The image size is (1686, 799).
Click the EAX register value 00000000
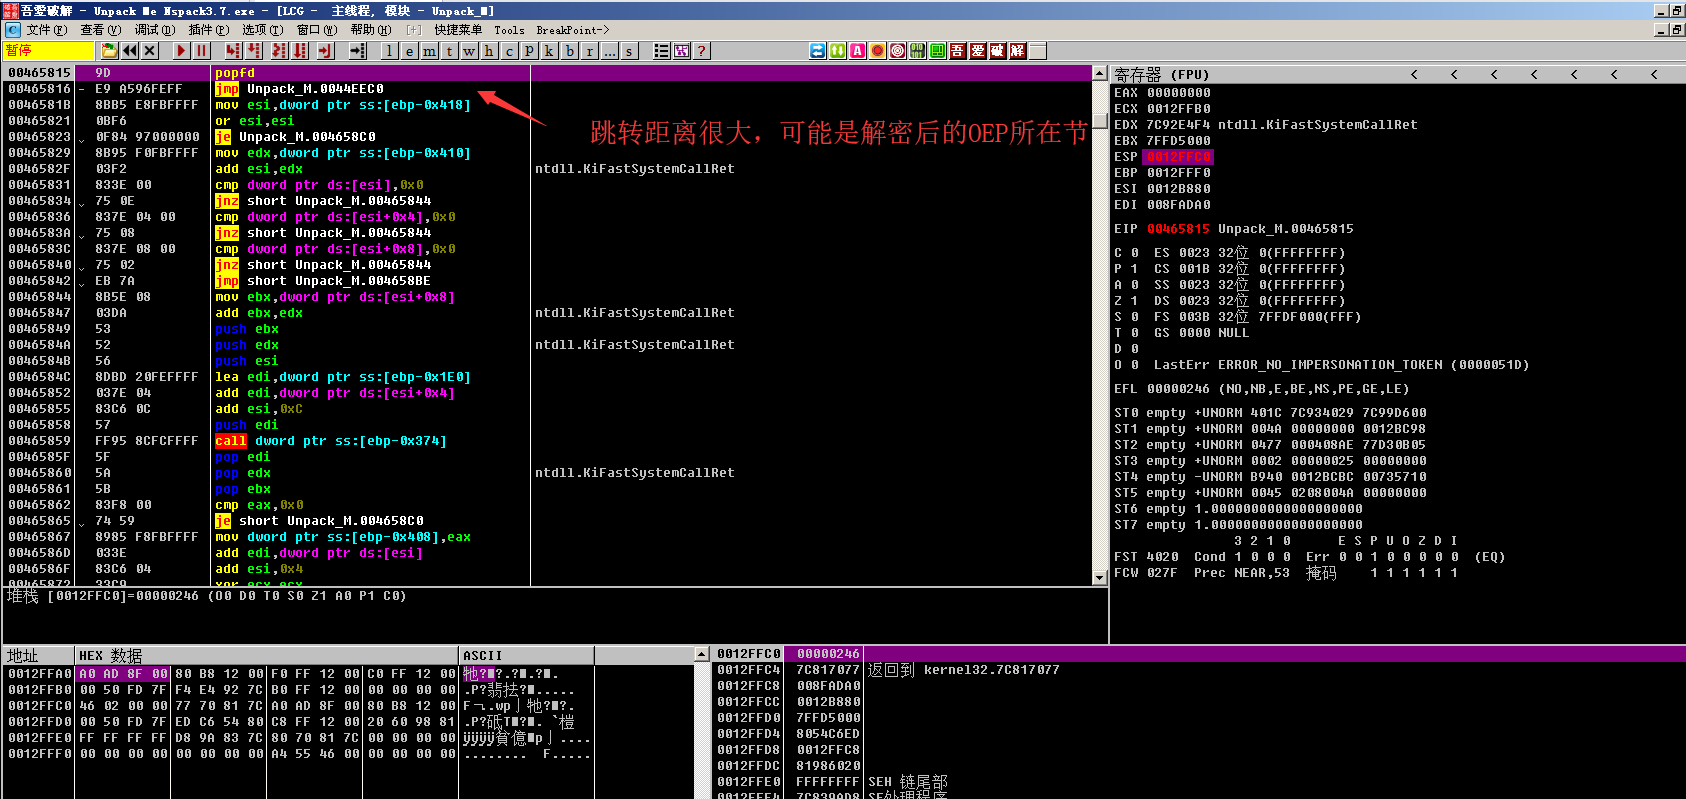pyautogui.click(x=1178, y=93)
